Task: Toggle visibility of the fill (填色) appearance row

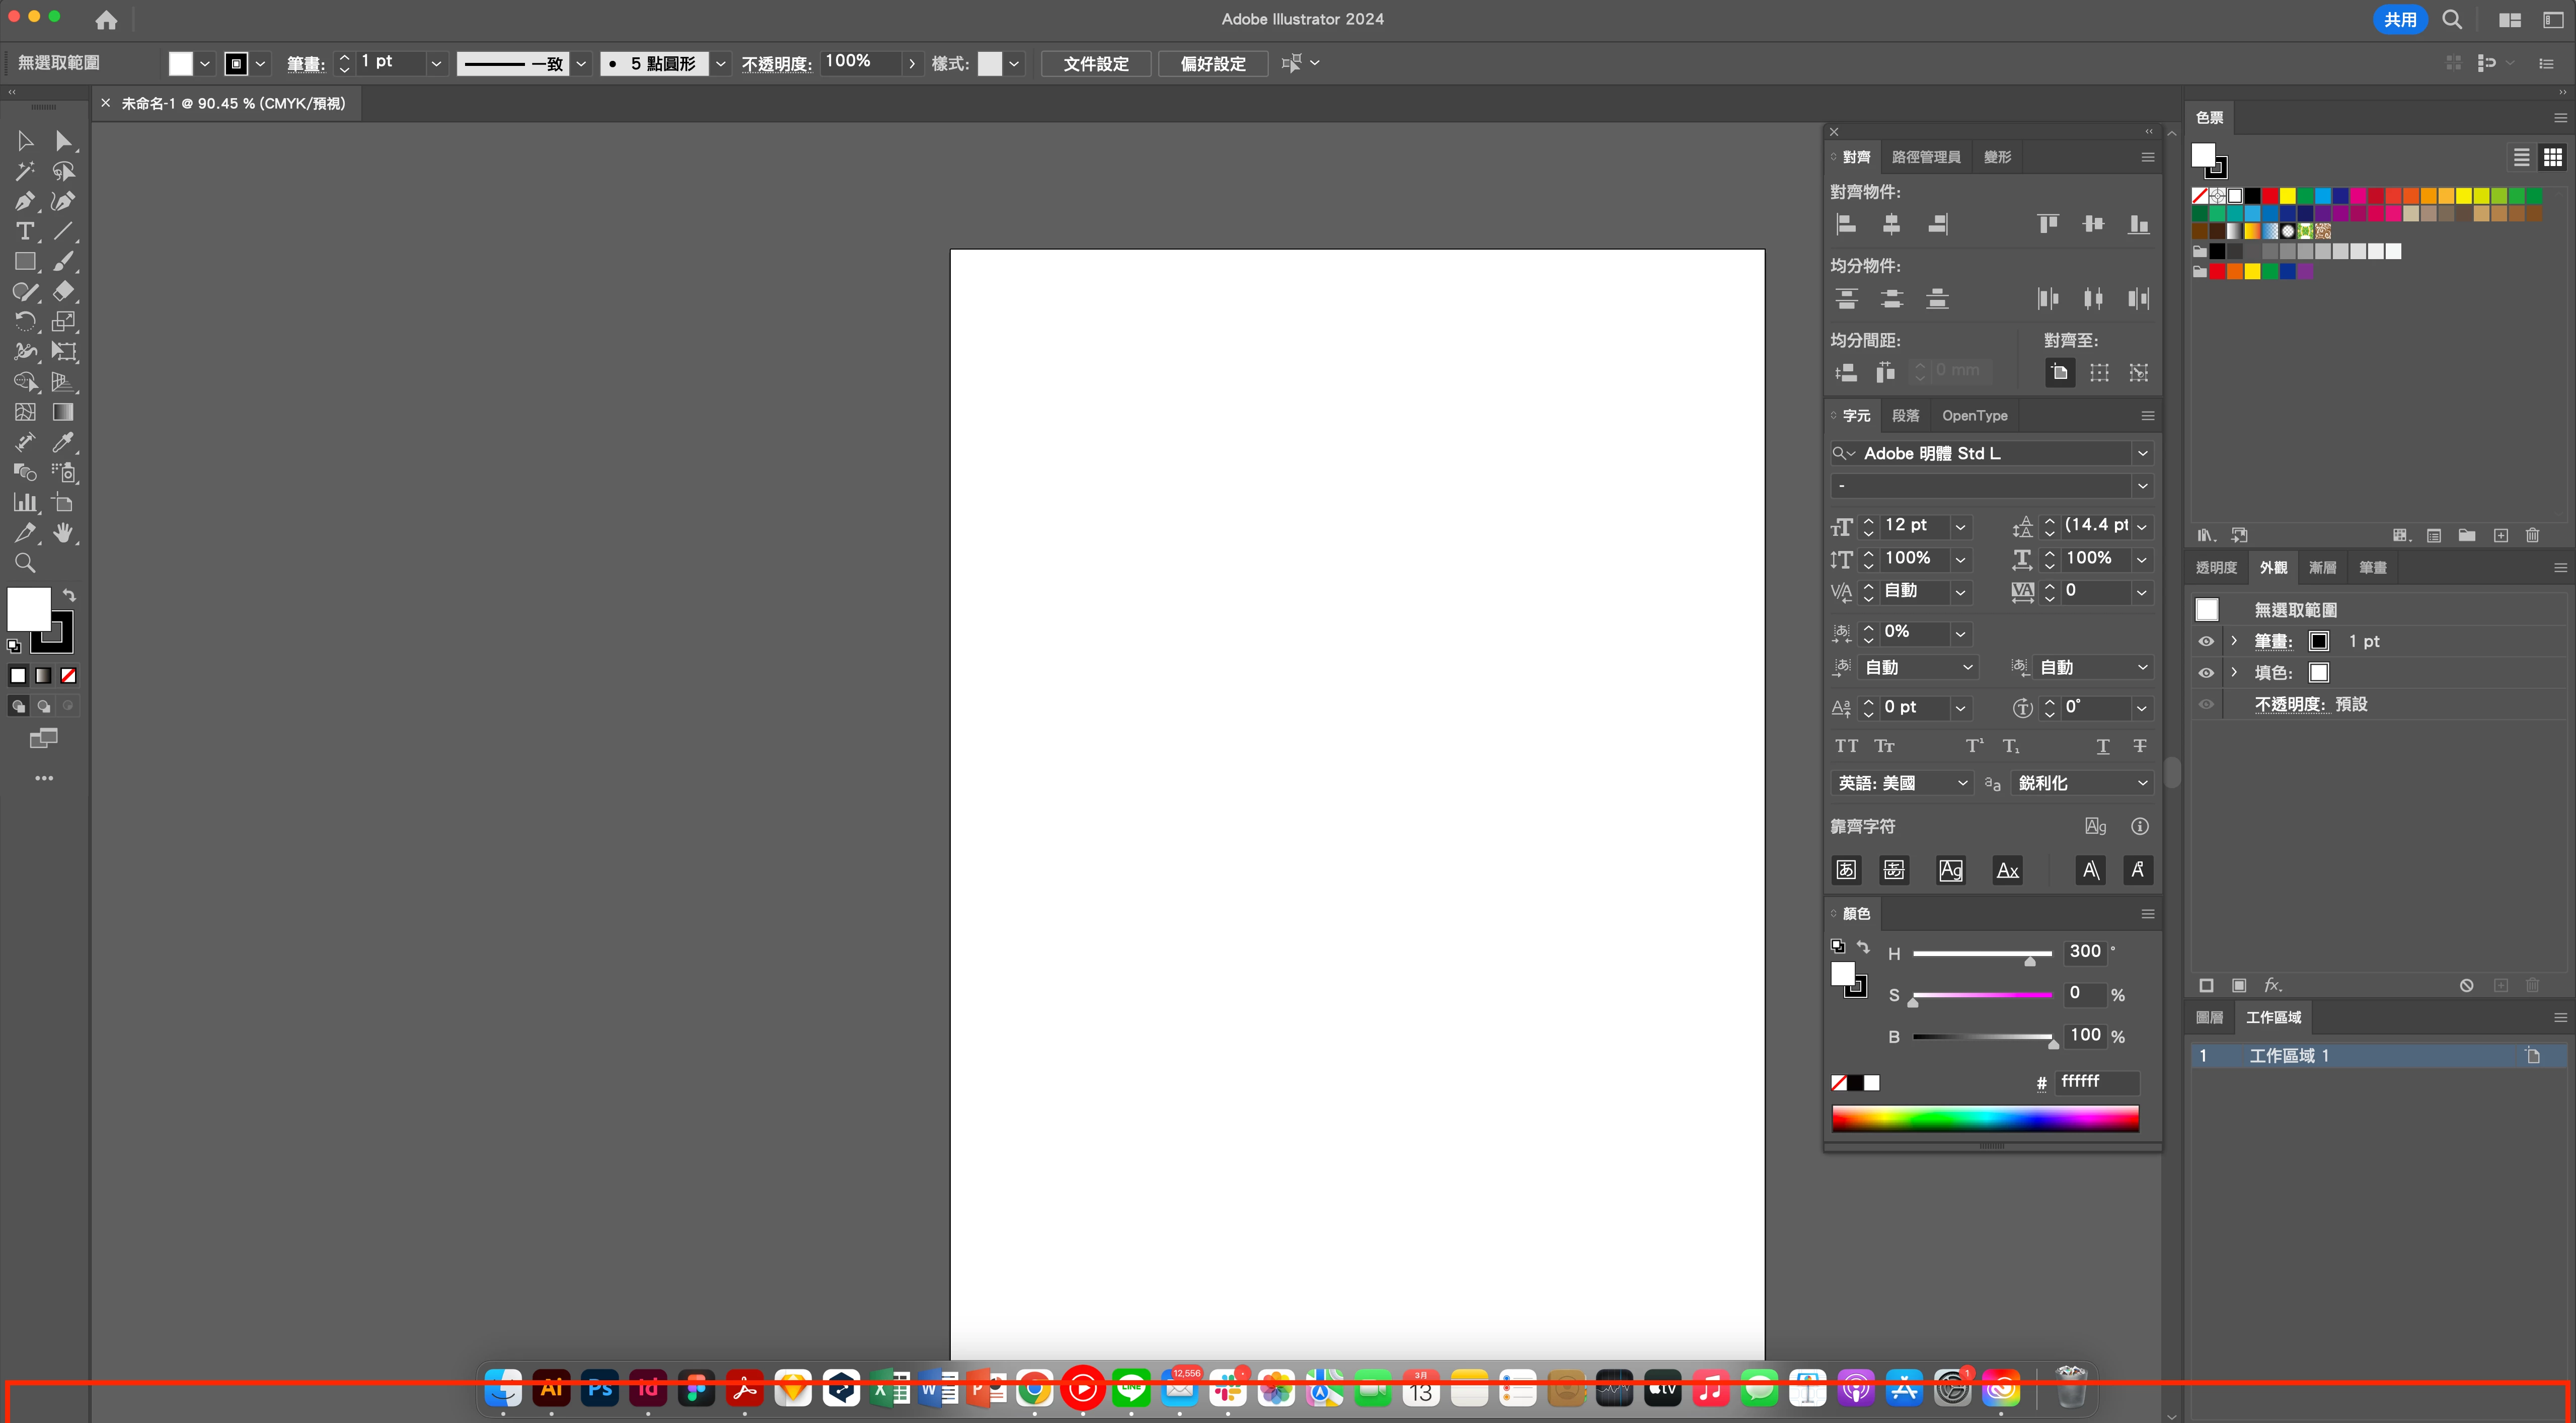Action: [2206, 673]
